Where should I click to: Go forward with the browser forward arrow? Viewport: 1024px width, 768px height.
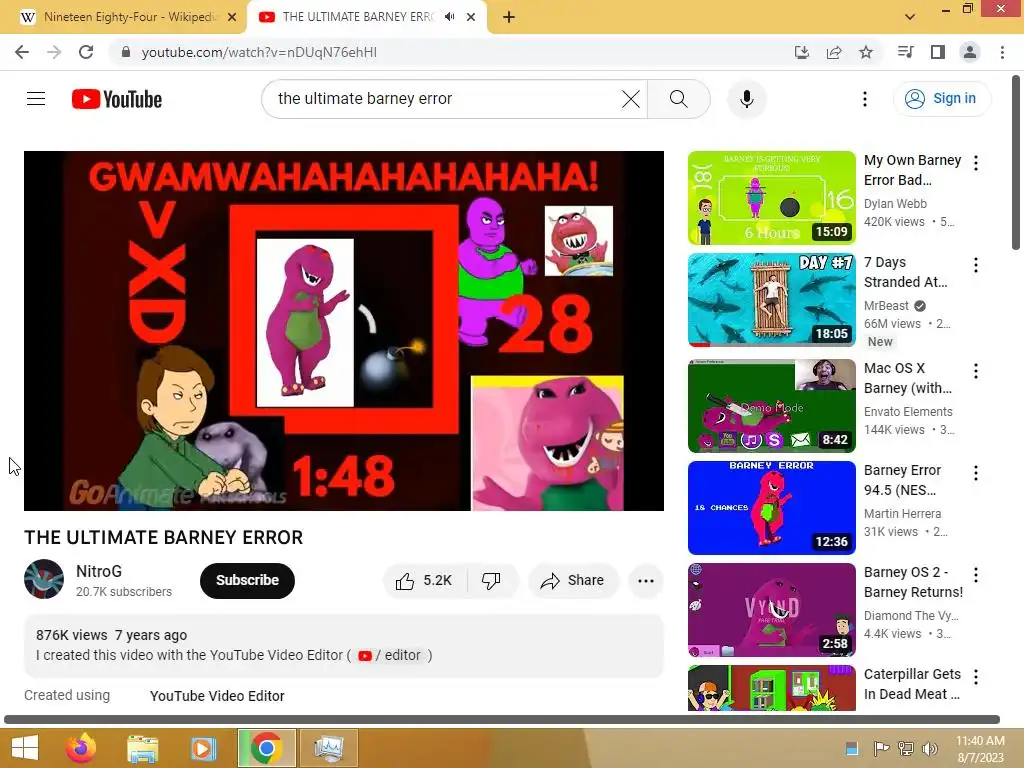(54, 52)
